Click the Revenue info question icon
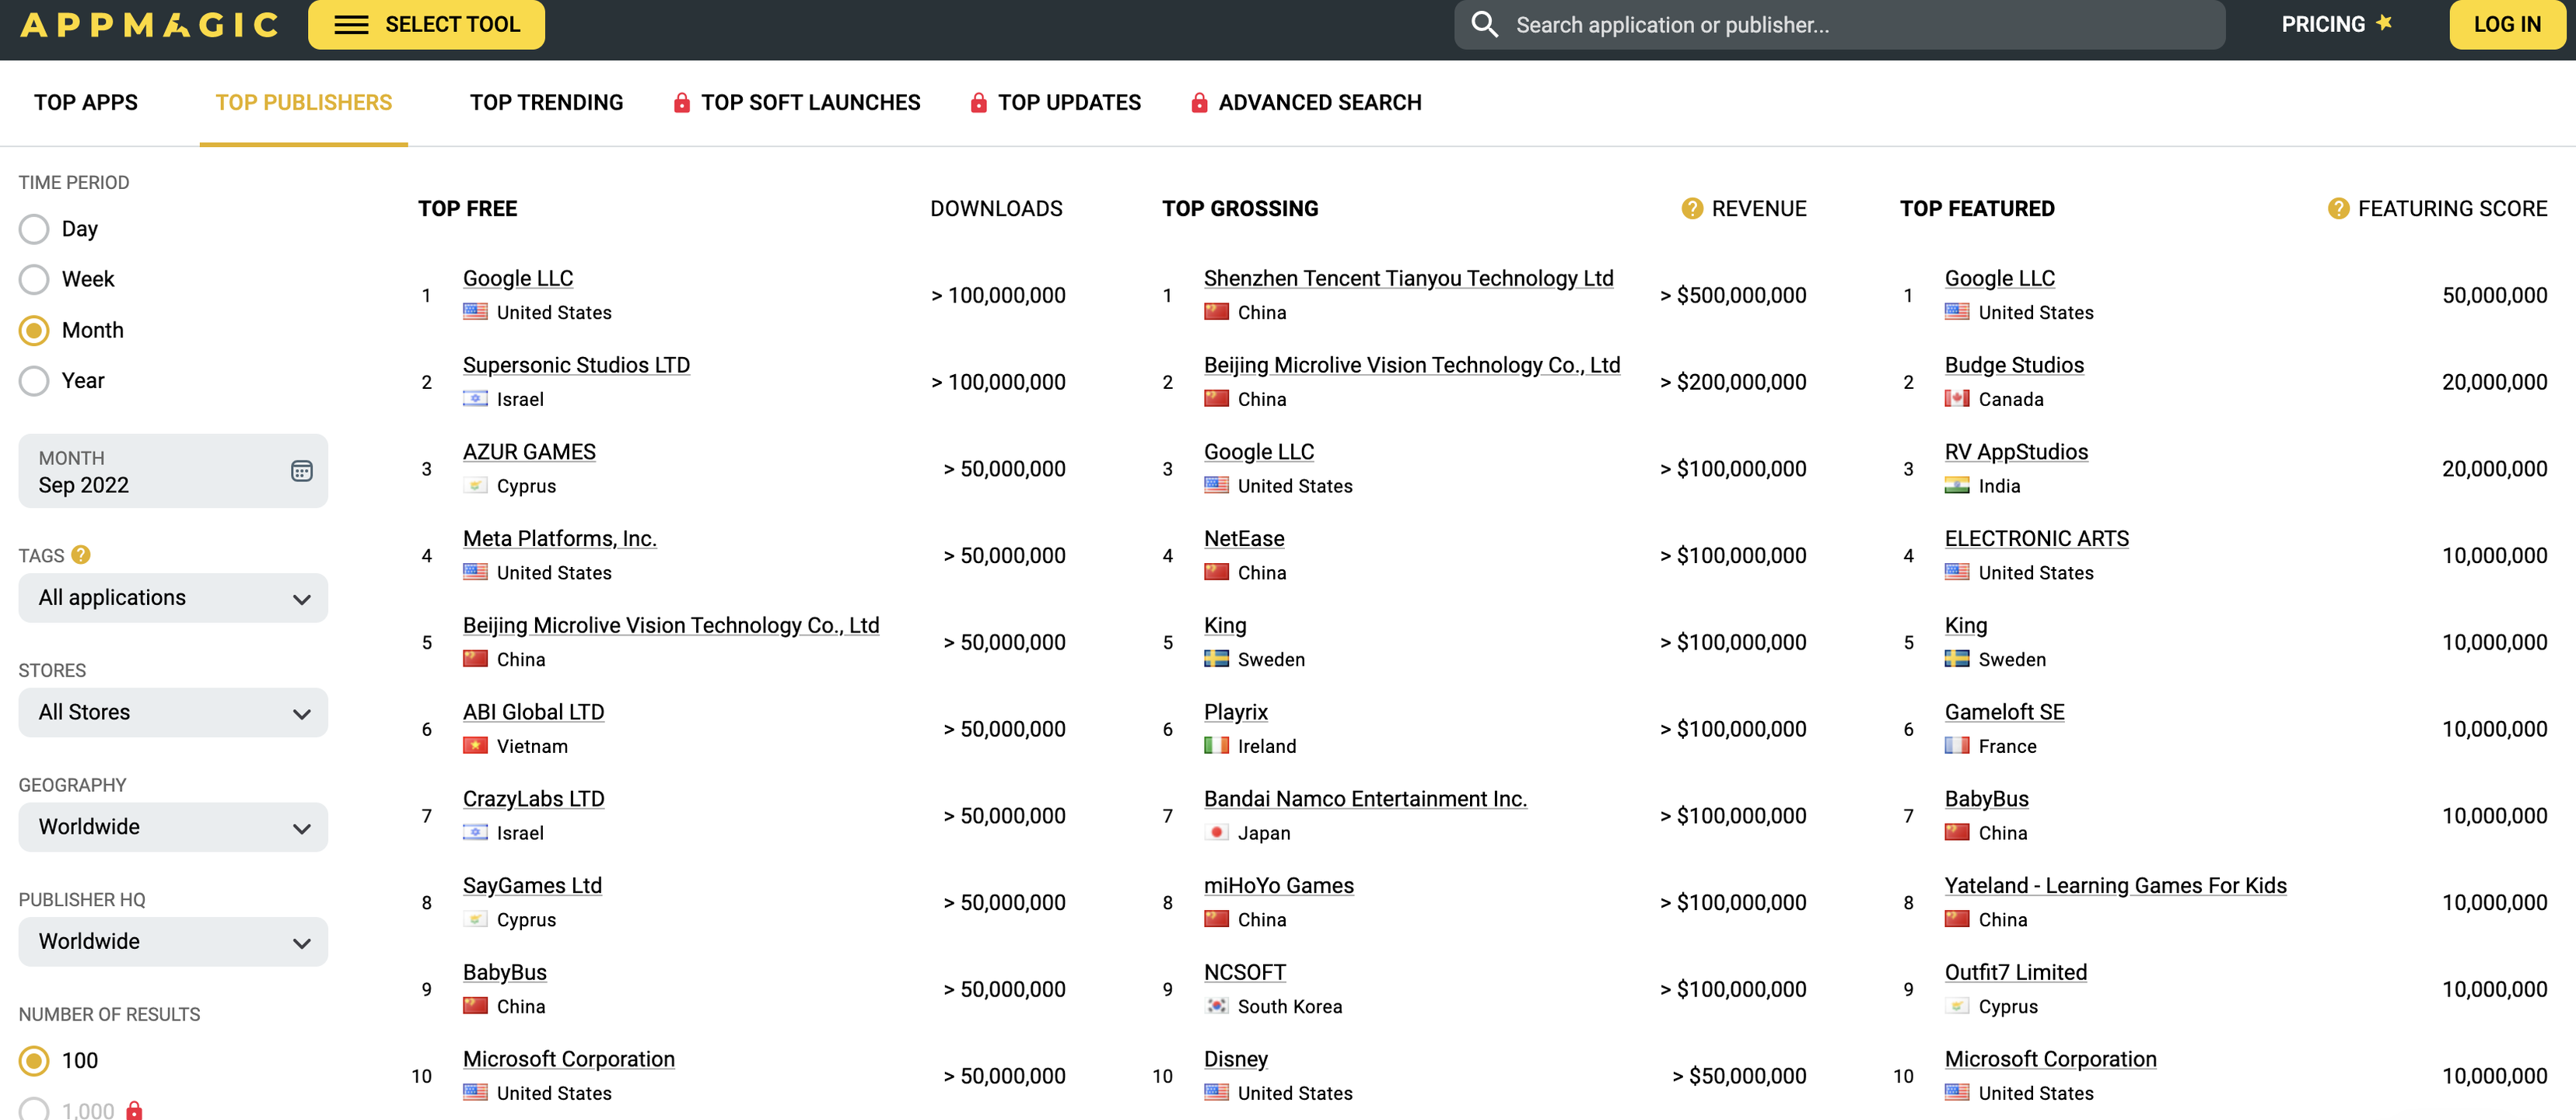Screen dimensions: 2576x1120 tap(1692, 208)
